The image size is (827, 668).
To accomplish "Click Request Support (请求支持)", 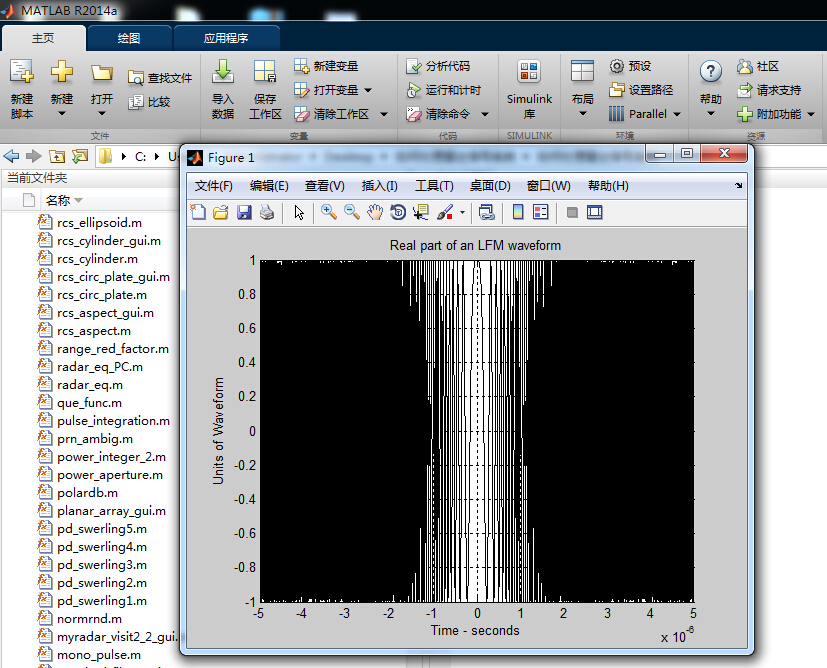I will click(769, 90).
